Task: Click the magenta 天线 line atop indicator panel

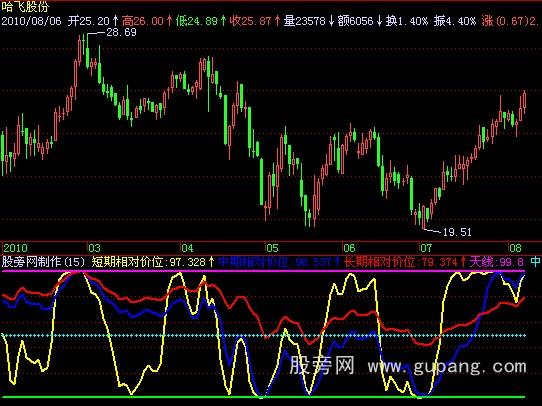Action: point(263,271)
